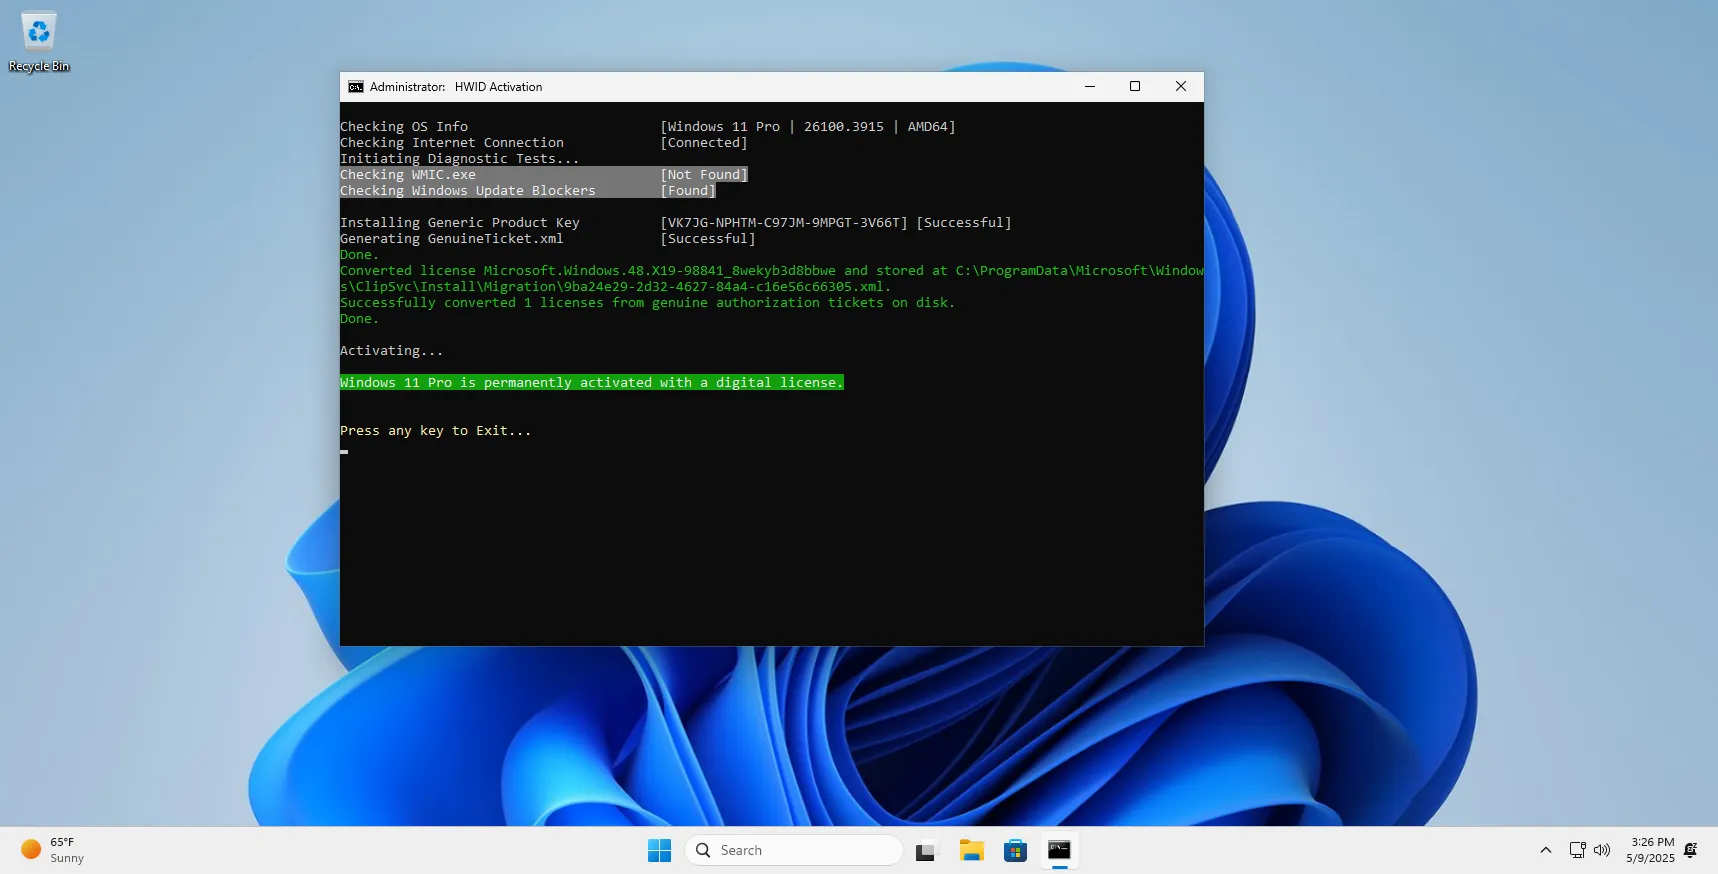
Task: Click the '[Connected]' status text
Action: [x=704, y=143]
